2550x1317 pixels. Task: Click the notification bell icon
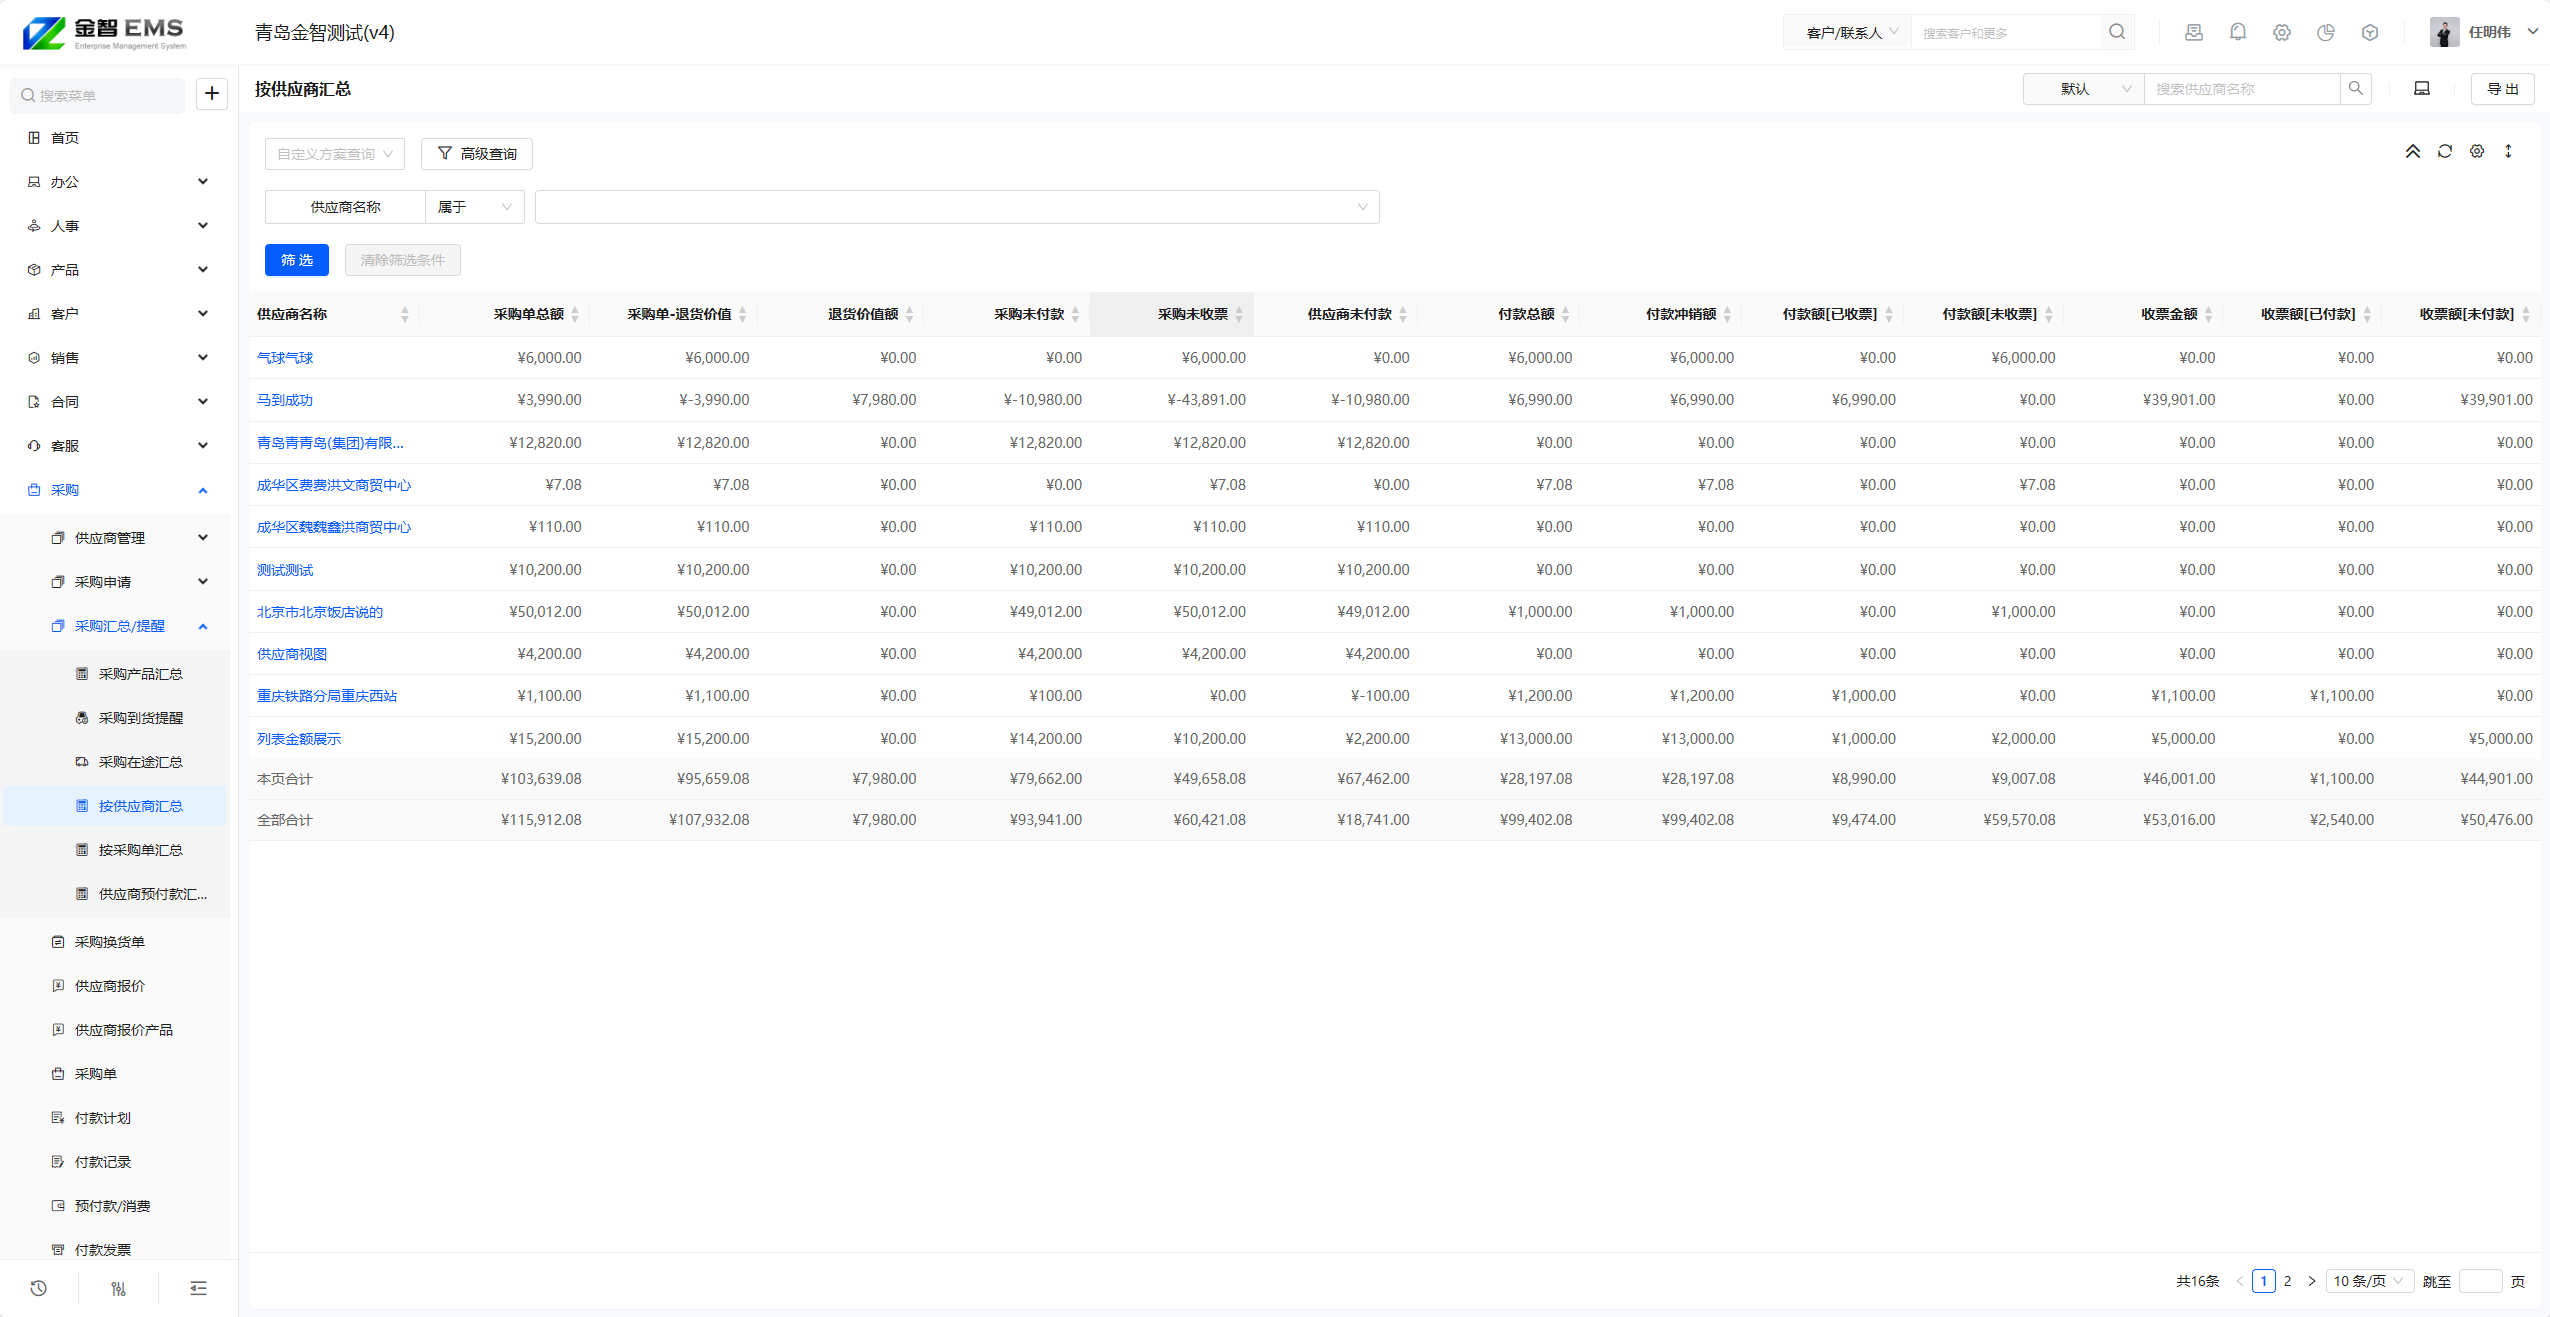click(2237, 32)
